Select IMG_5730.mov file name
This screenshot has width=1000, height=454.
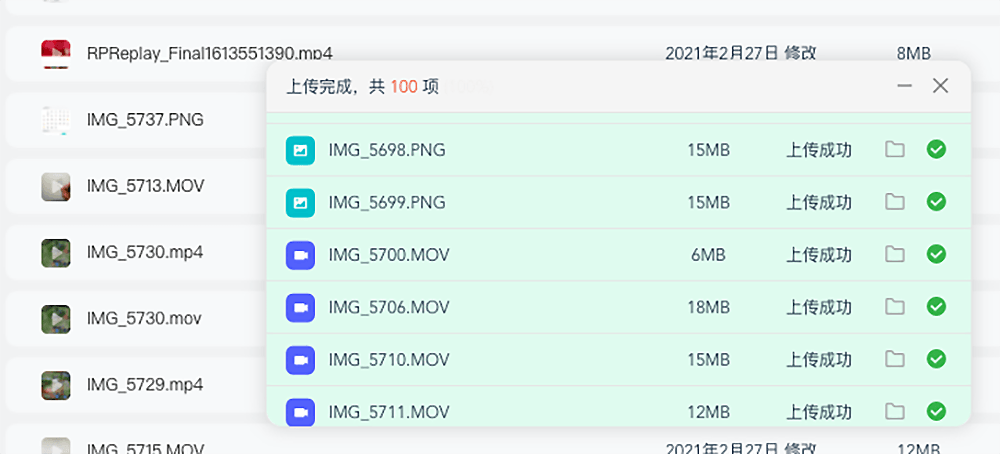click(x=144, y=319)
